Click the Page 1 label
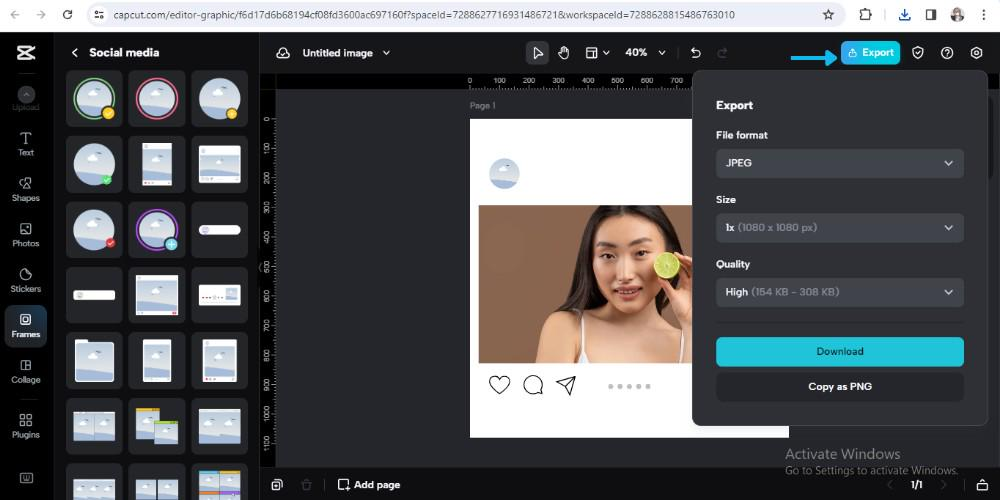 pyautogui.click(x=483, y=106)
